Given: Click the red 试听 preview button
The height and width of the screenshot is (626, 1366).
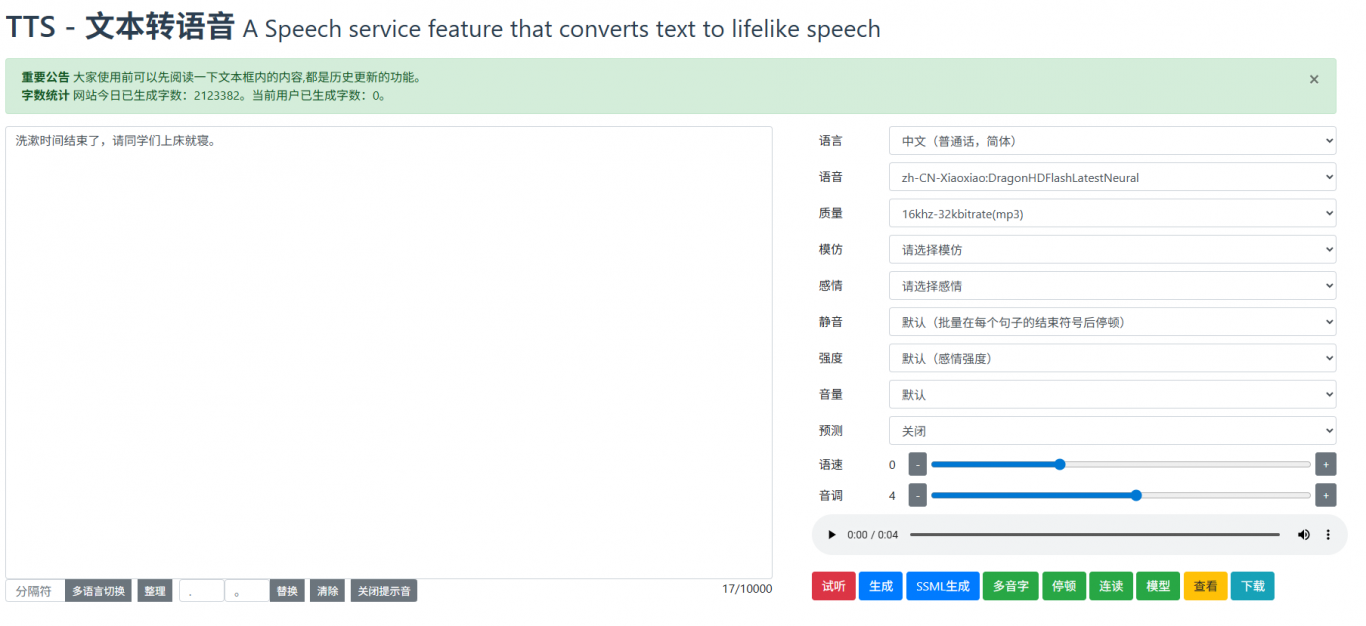Looking at the screenshot, I should point(833,586).
